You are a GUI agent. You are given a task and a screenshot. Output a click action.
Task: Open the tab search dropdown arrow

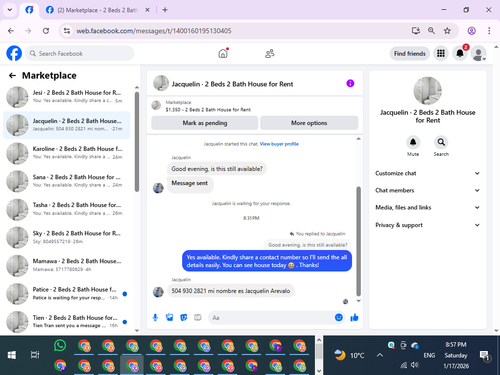pyautogui.click(x=10, y=10)
